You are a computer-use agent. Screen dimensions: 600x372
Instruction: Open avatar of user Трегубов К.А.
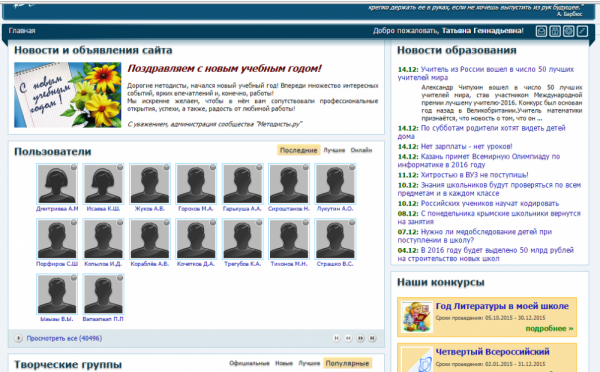pos(242,239)
